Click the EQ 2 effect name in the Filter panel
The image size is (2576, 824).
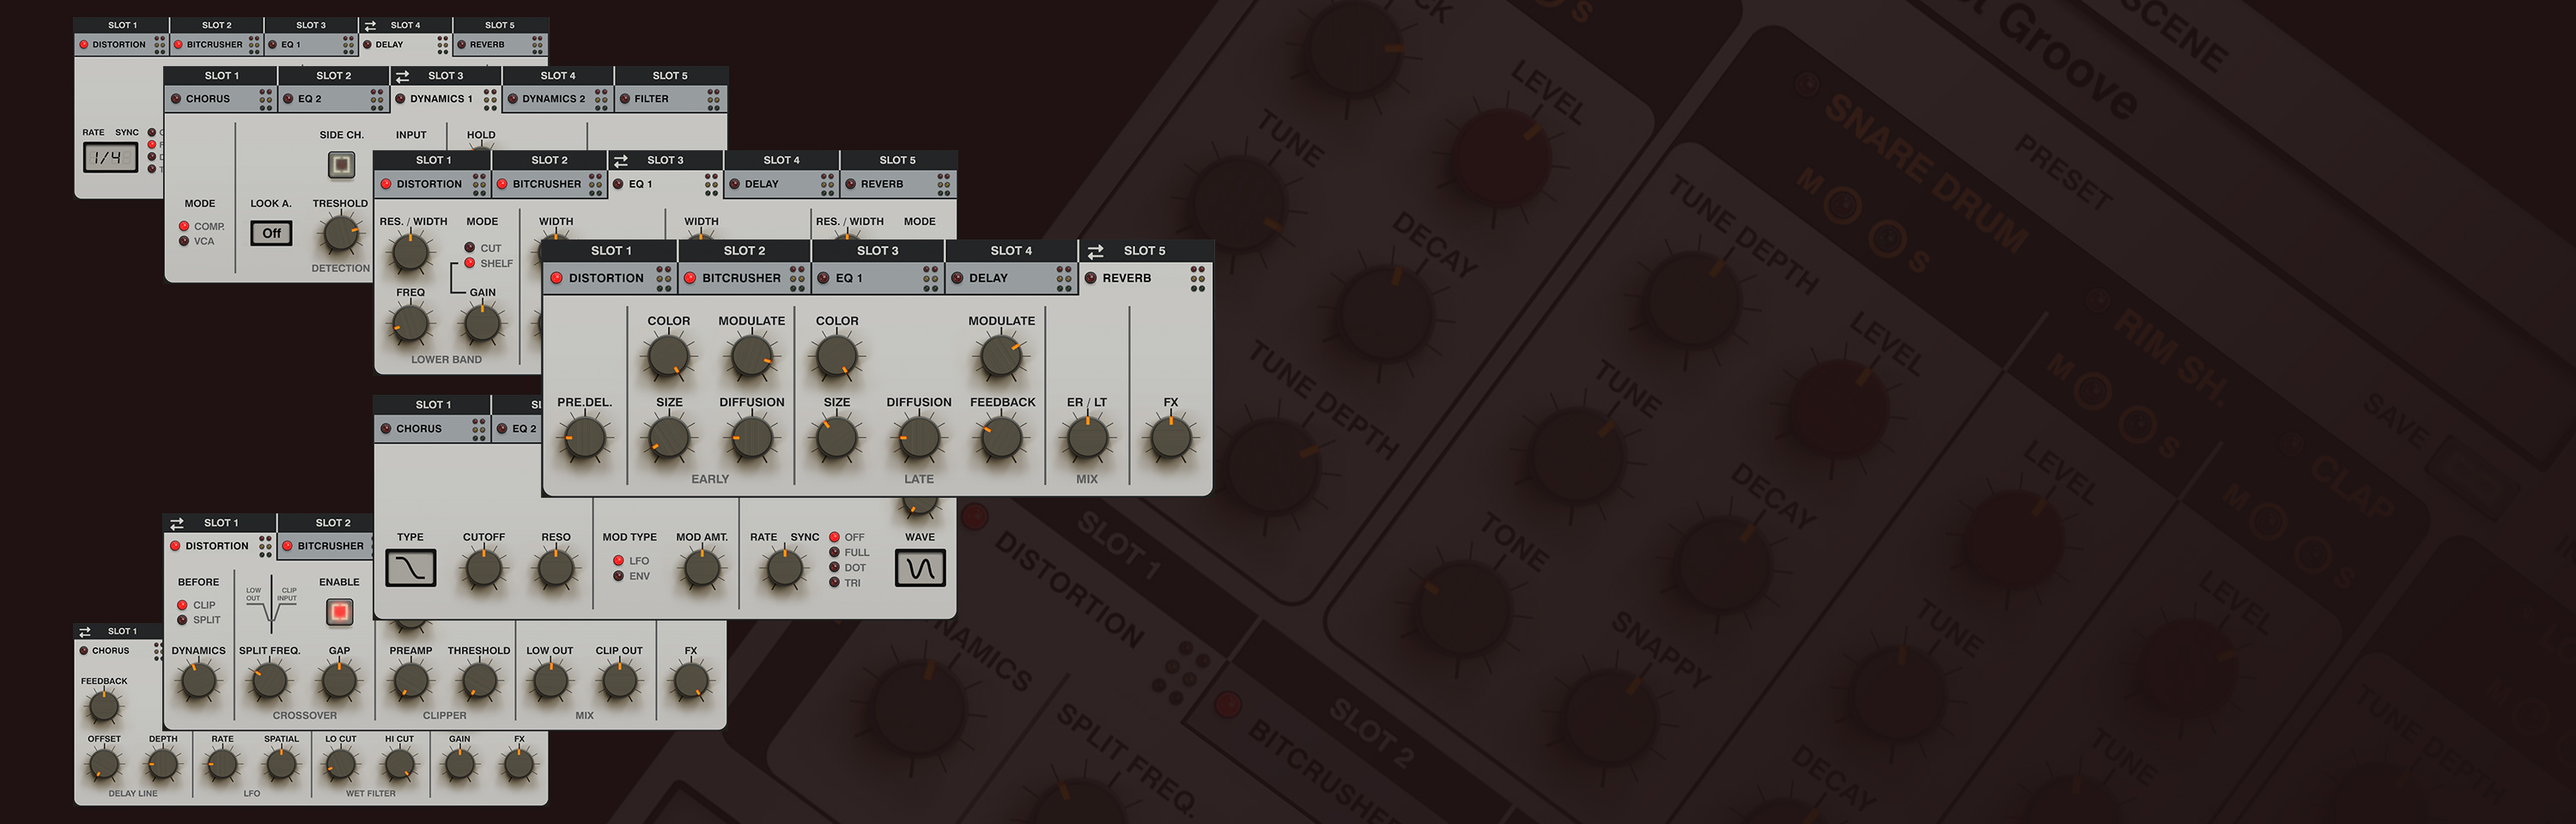(x=524, y=429)
